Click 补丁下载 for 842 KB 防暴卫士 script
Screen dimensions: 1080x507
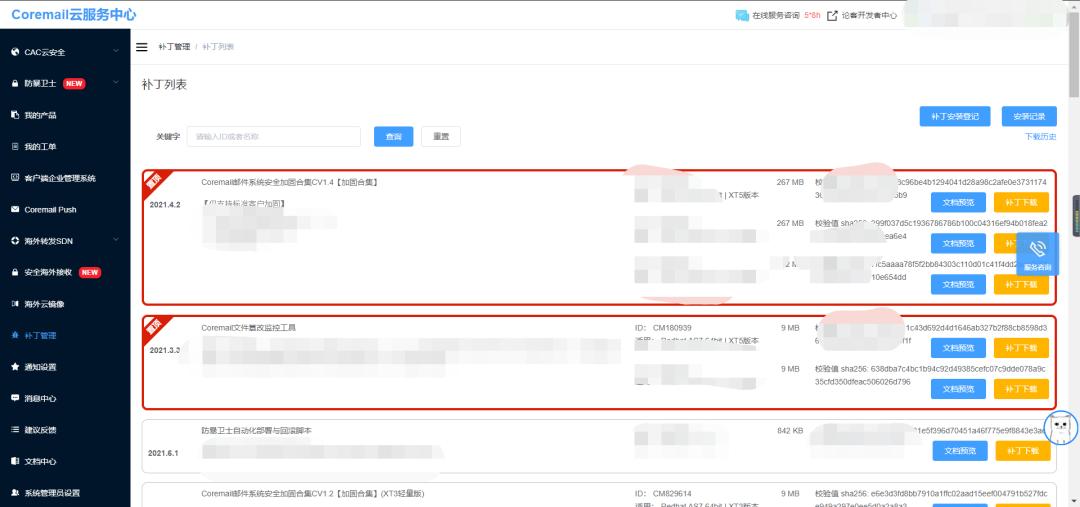point(1023,451)
